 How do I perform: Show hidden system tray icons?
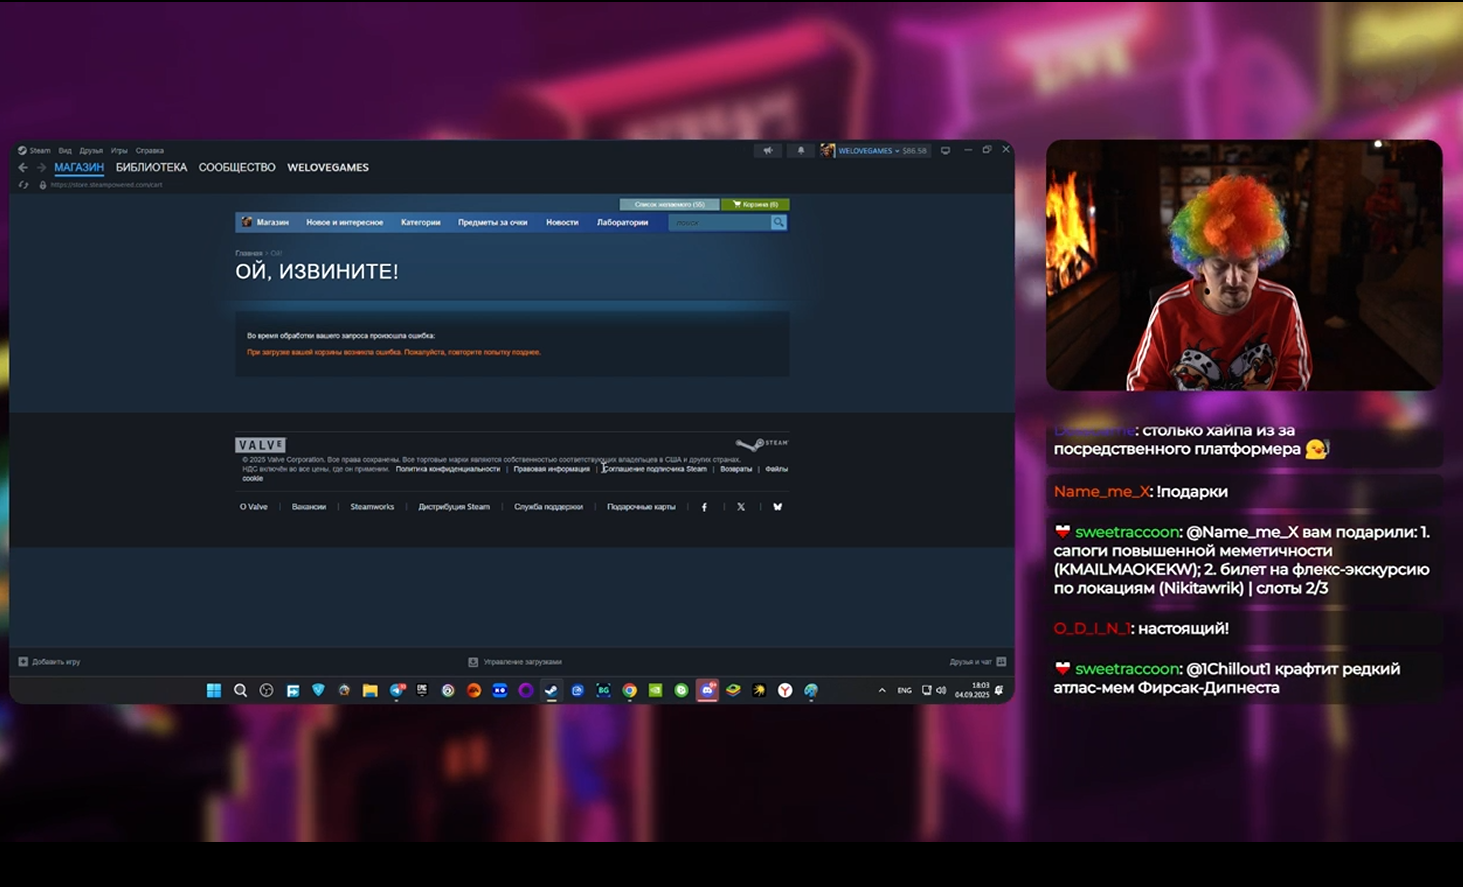coord(882,690)
